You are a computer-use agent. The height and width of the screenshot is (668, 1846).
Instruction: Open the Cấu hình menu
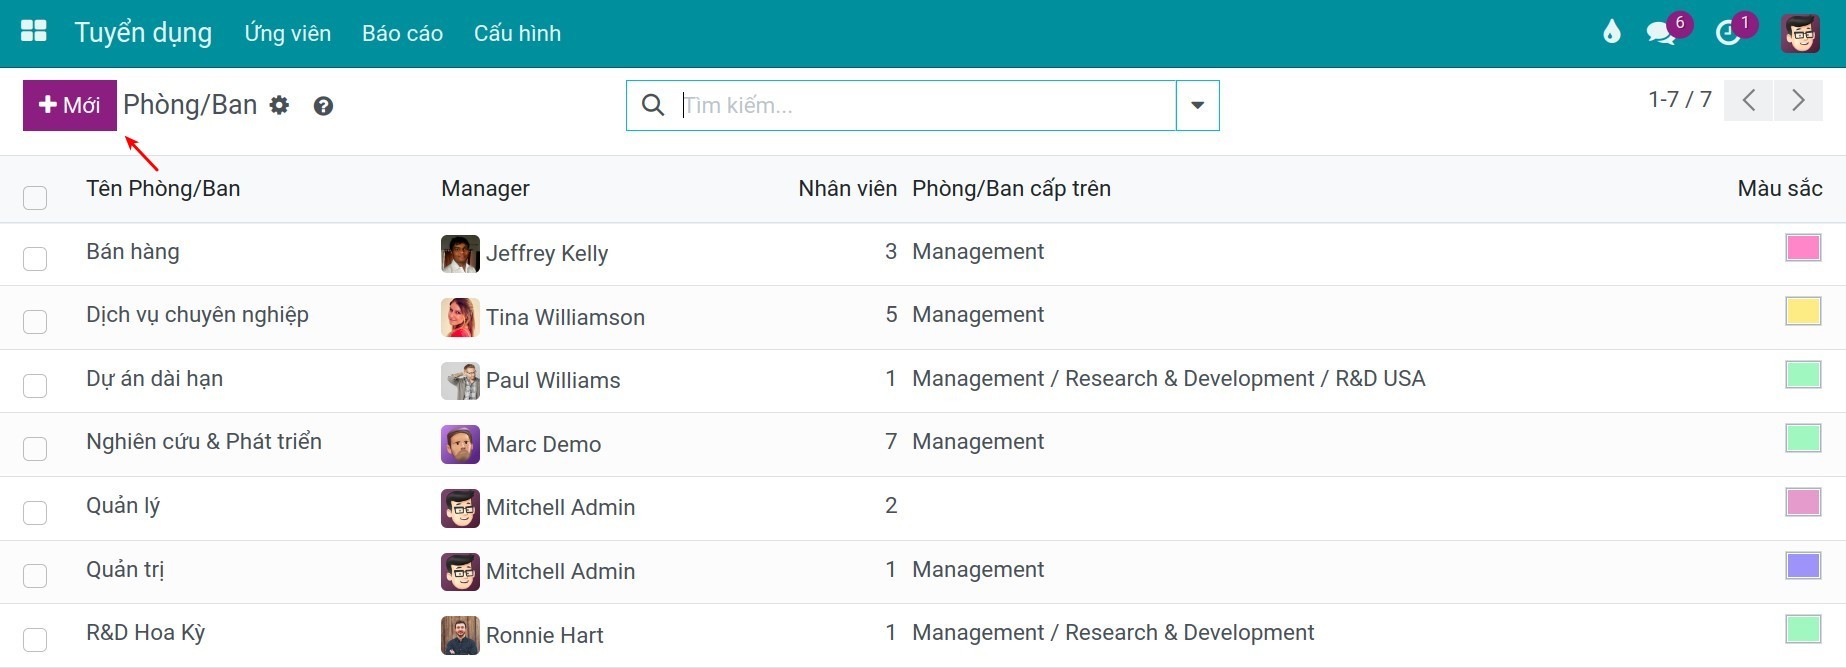point(517,33)
